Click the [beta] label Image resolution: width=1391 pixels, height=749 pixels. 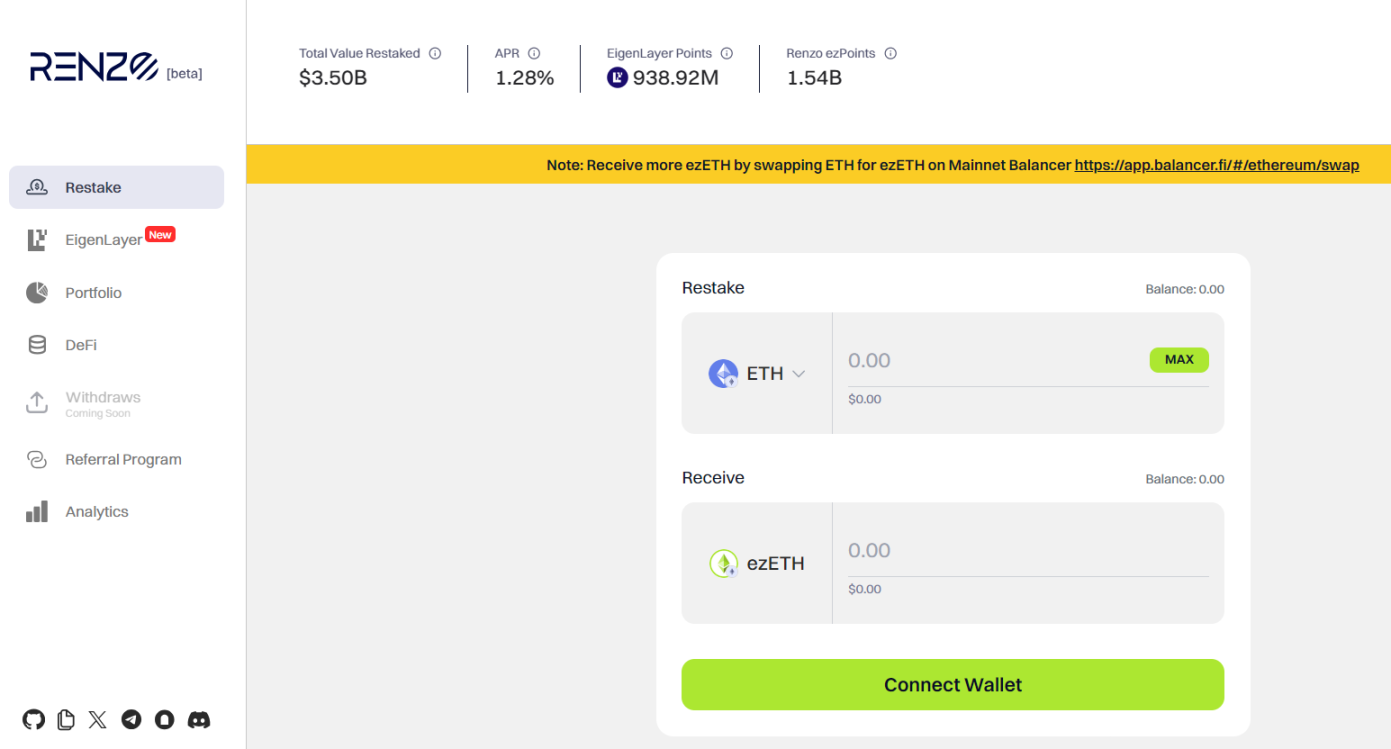pyautogui.click(x=184, y=73)
